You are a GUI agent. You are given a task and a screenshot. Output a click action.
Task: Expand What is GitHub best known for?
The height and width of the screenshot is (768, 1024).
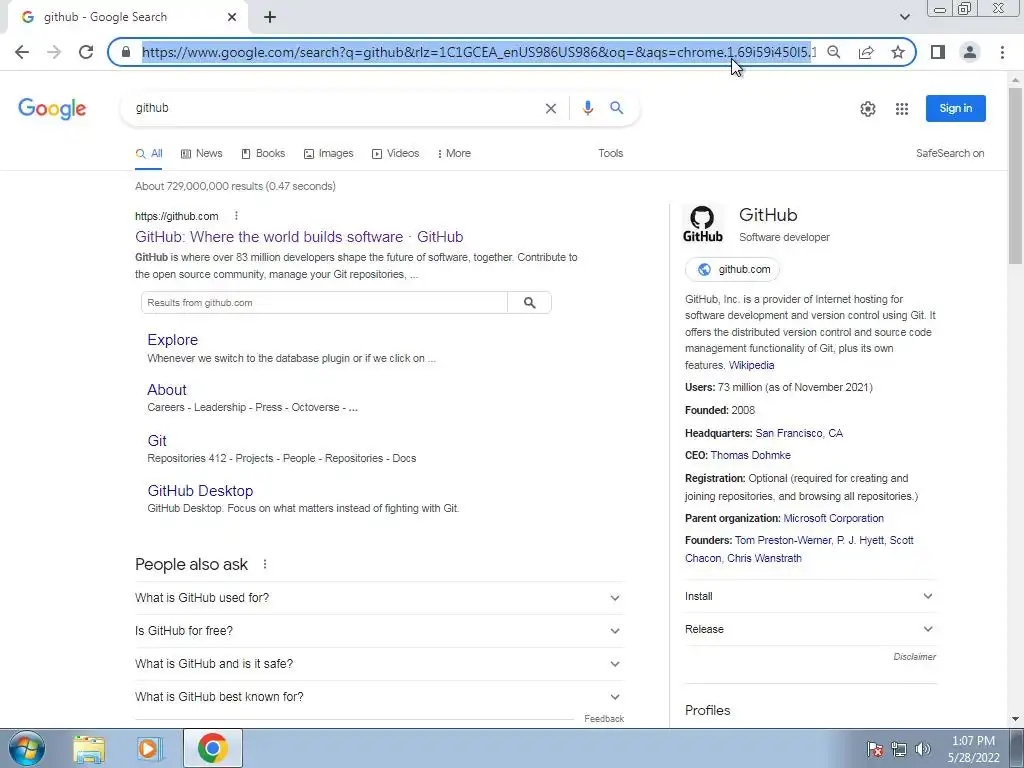(x=379, y=697)
